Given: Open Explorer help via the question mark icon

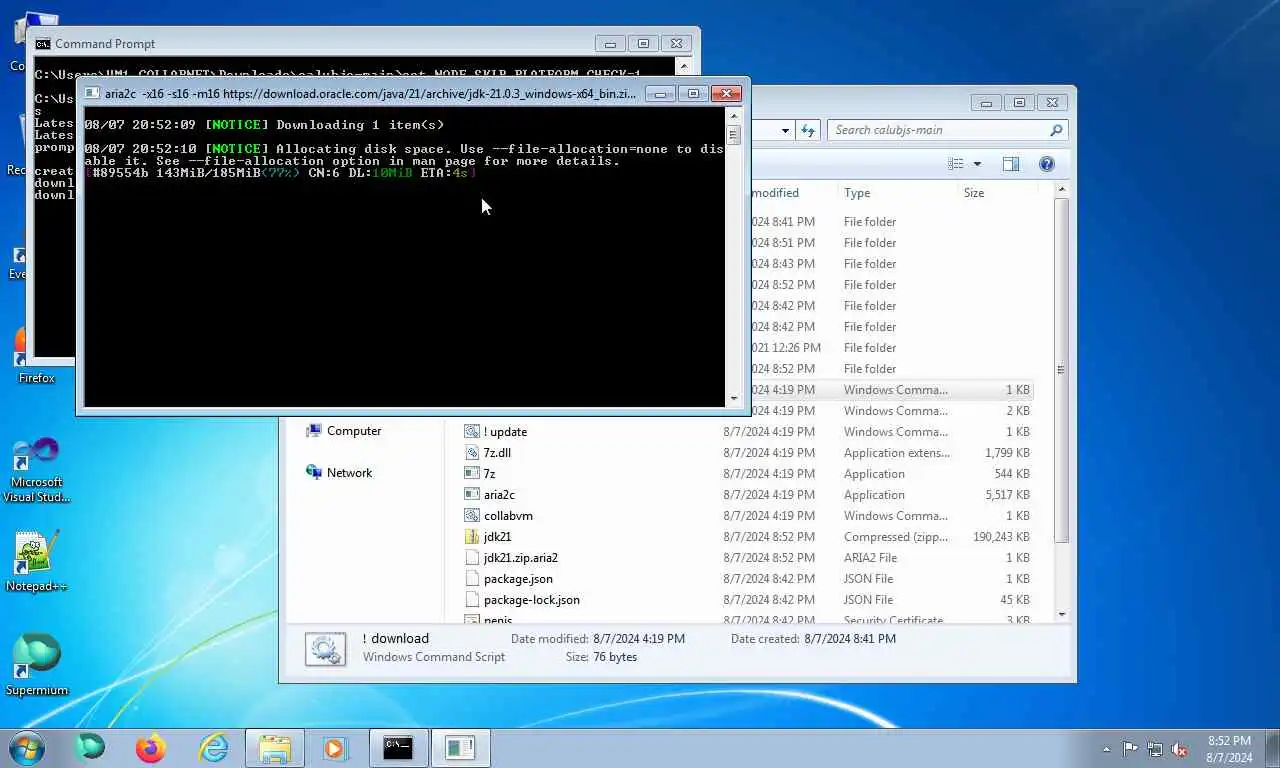Looking at the screenshot, I should click(1047, 164).
